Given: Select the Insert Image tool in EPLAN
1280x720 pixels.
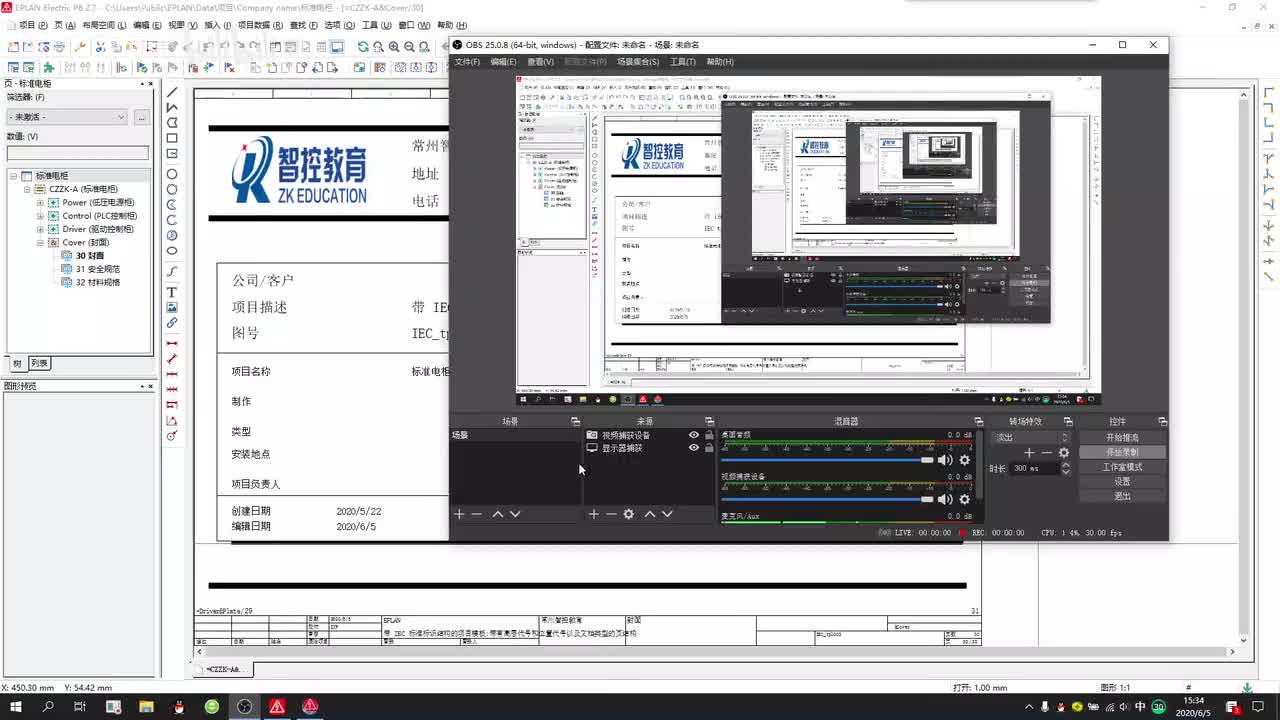Looking at the screenshot, I should [x=172, y=307].
